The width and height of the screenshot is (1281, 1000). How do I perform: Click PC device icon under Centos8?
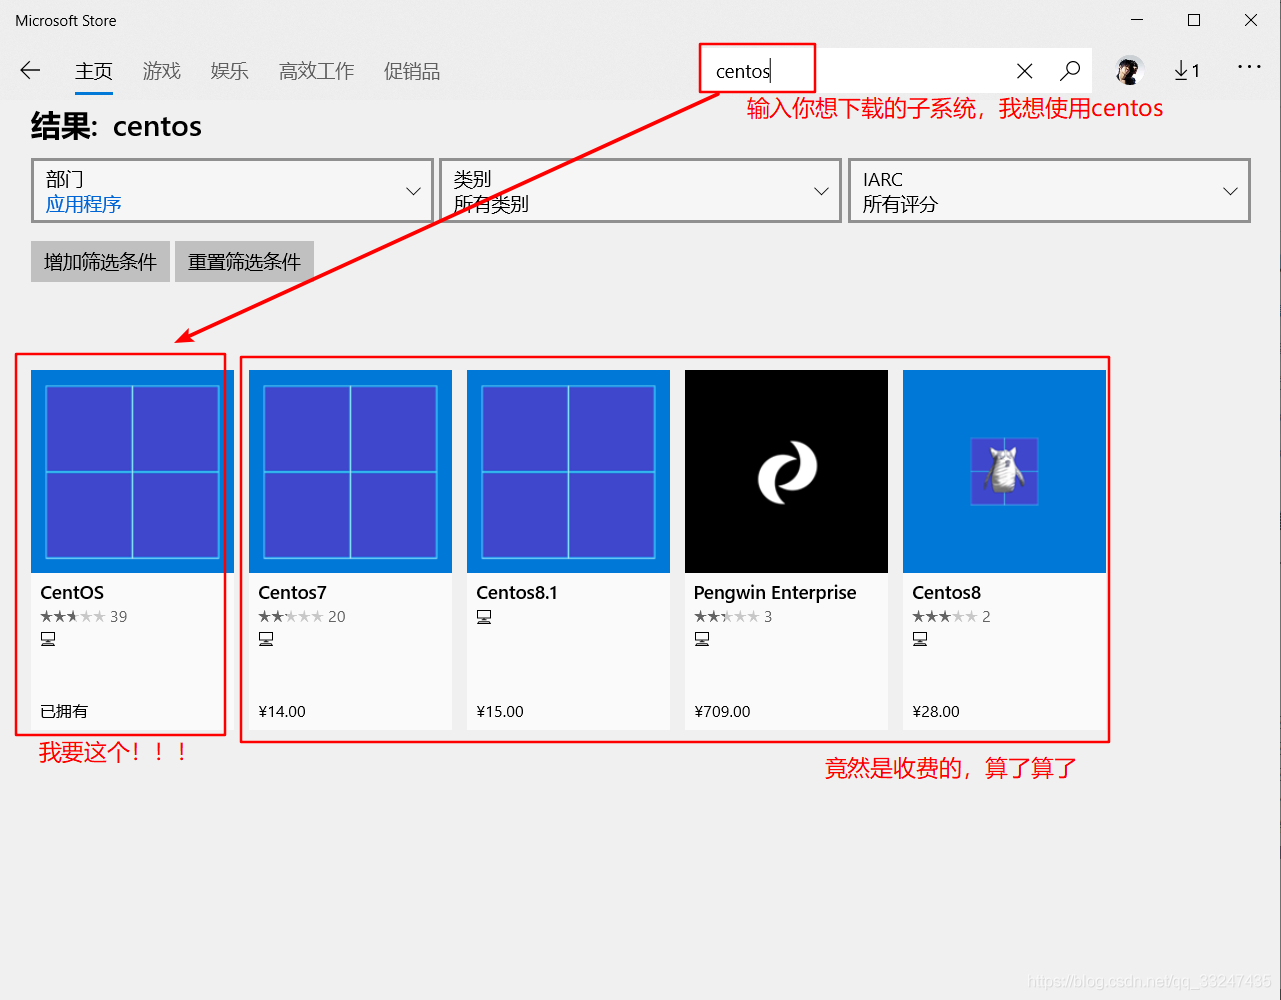[920, 639]
